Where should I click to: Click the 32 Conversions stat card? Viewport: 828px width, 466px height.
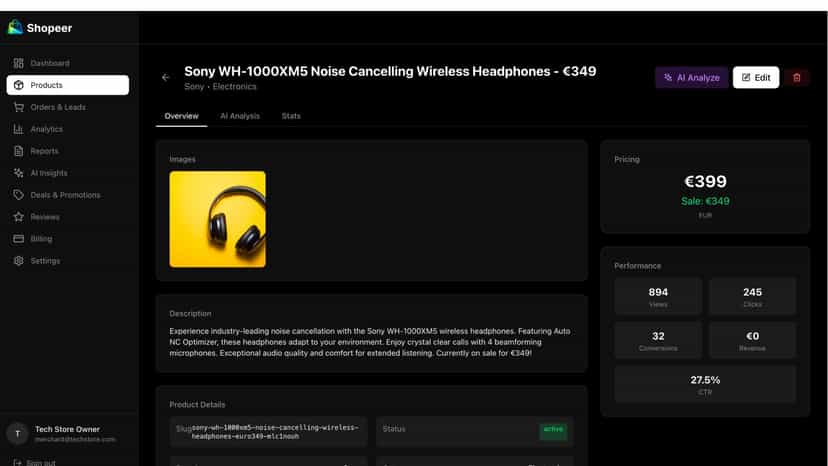658,340
